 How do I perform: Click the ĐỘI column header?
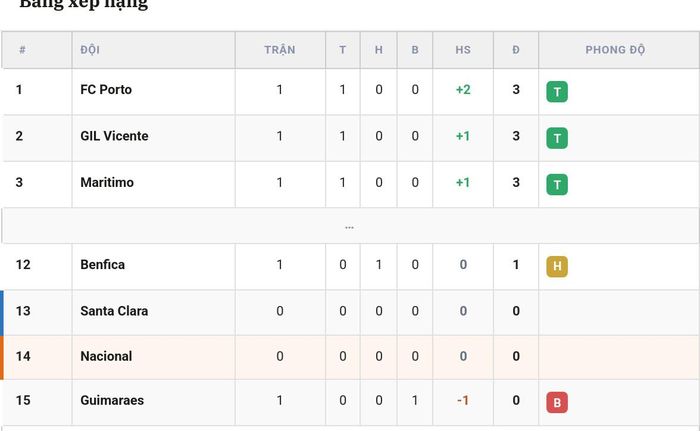point(90,50)
